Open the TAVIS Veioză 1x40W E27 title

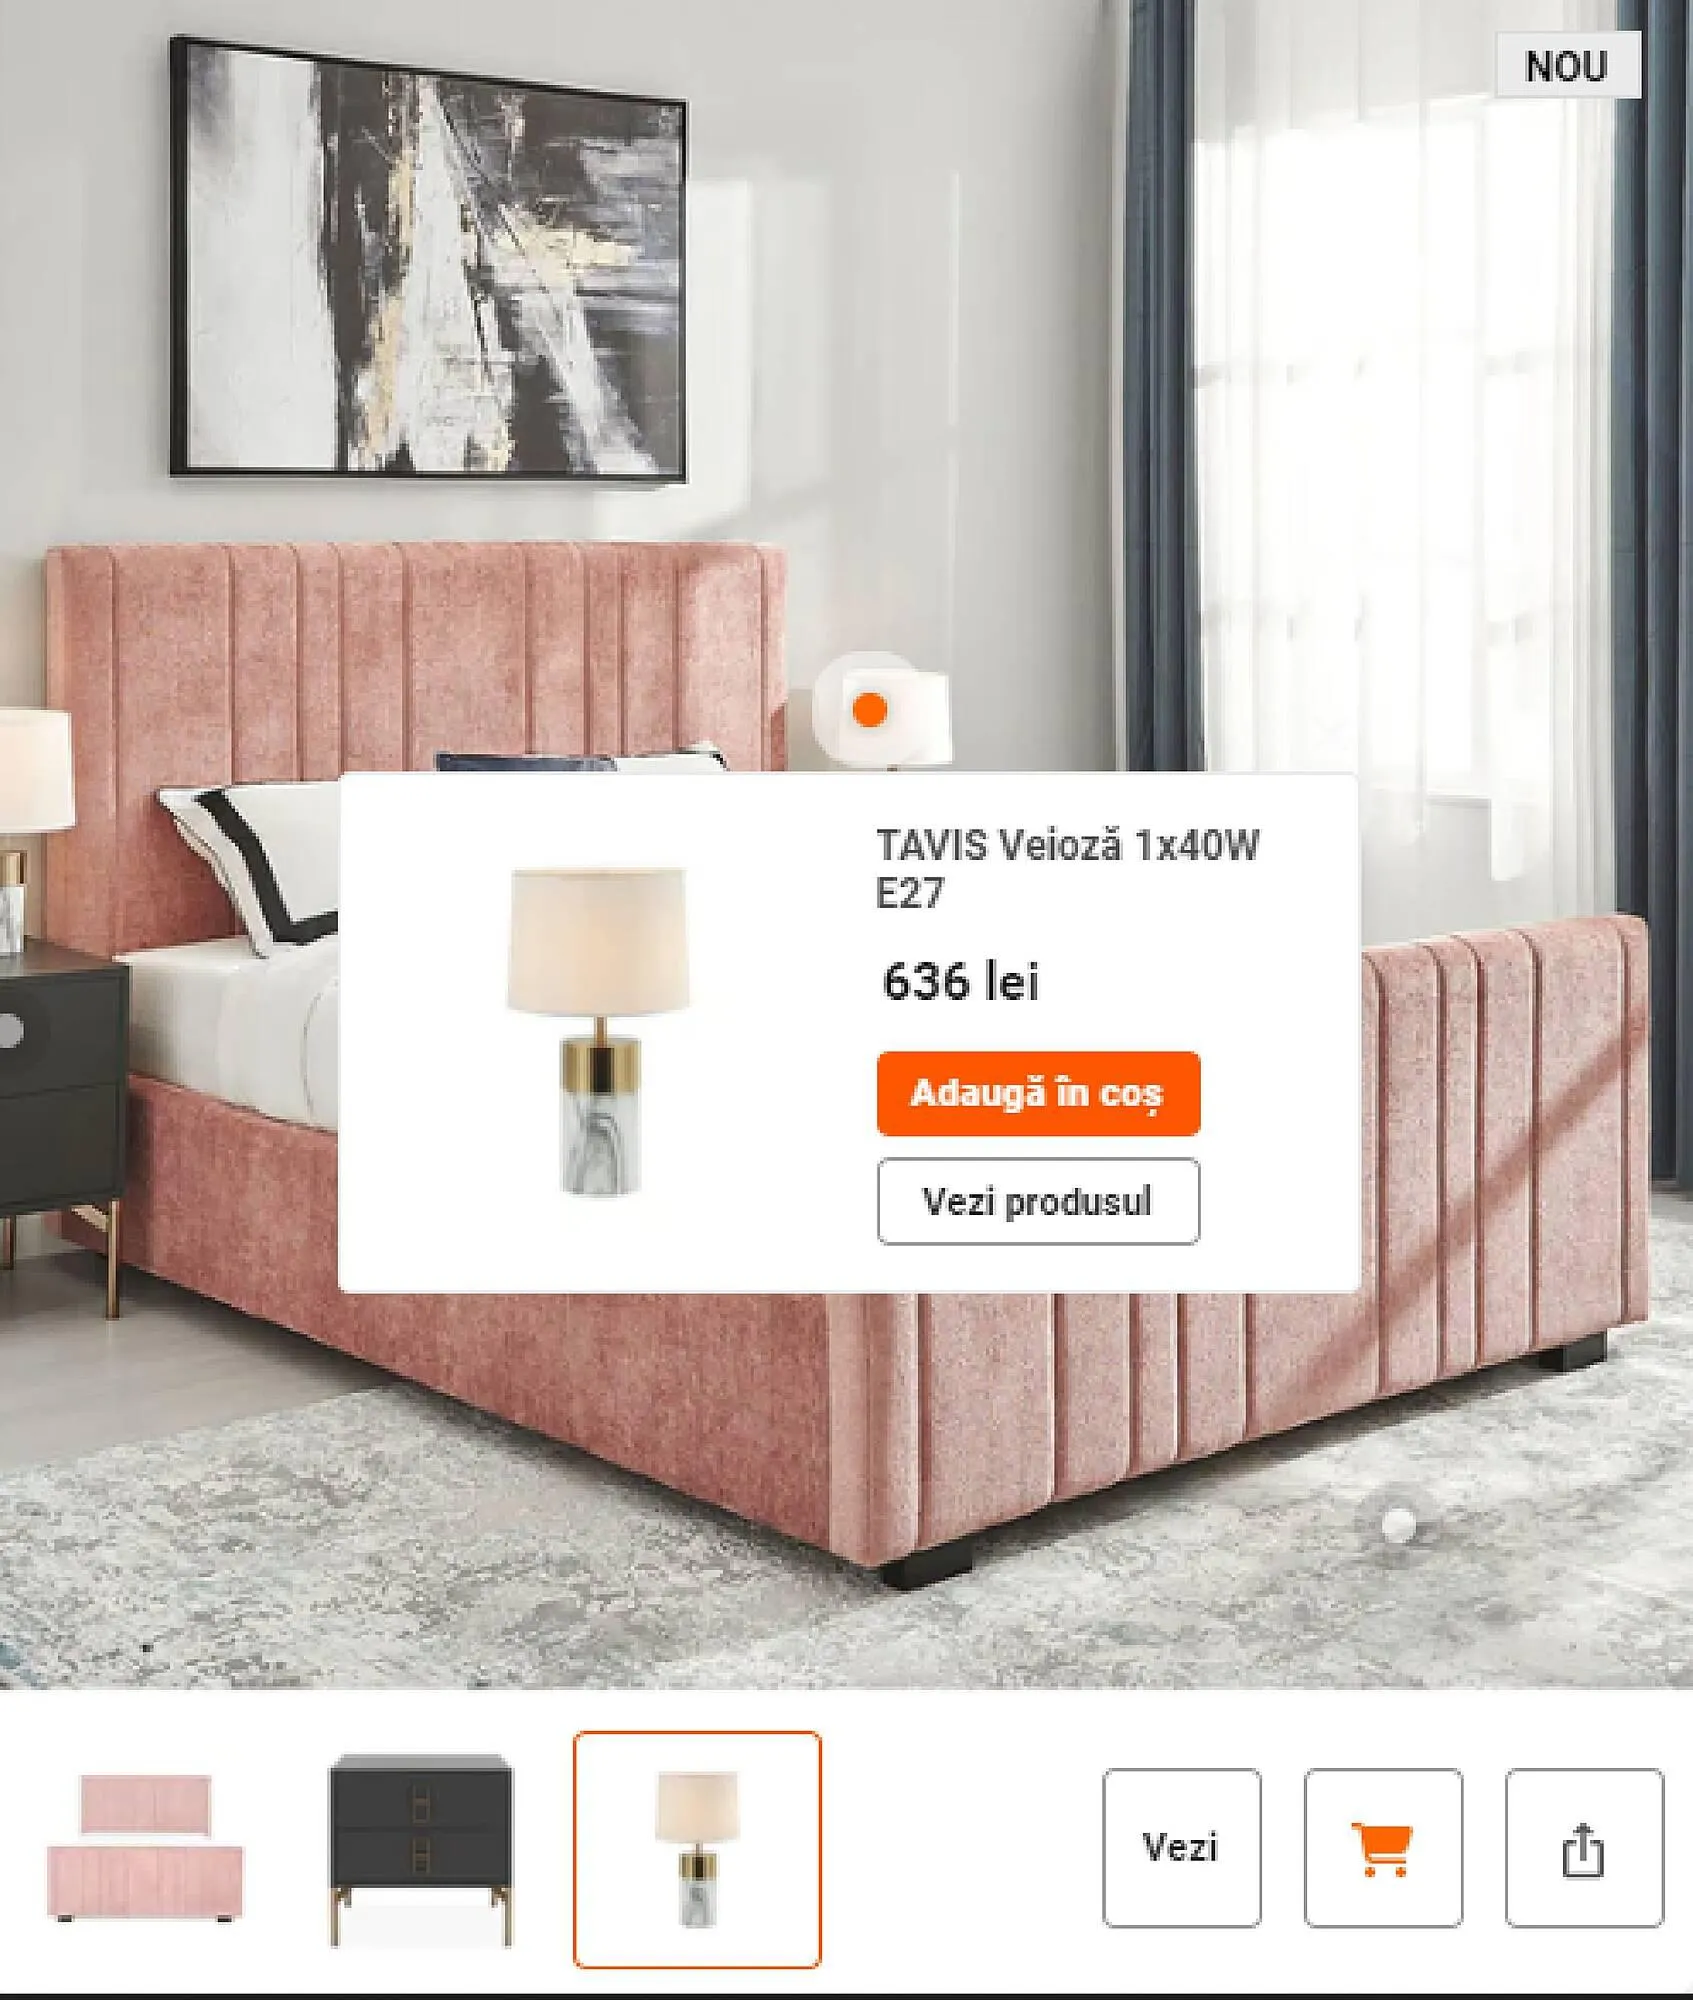click(x=1067, y=869)
